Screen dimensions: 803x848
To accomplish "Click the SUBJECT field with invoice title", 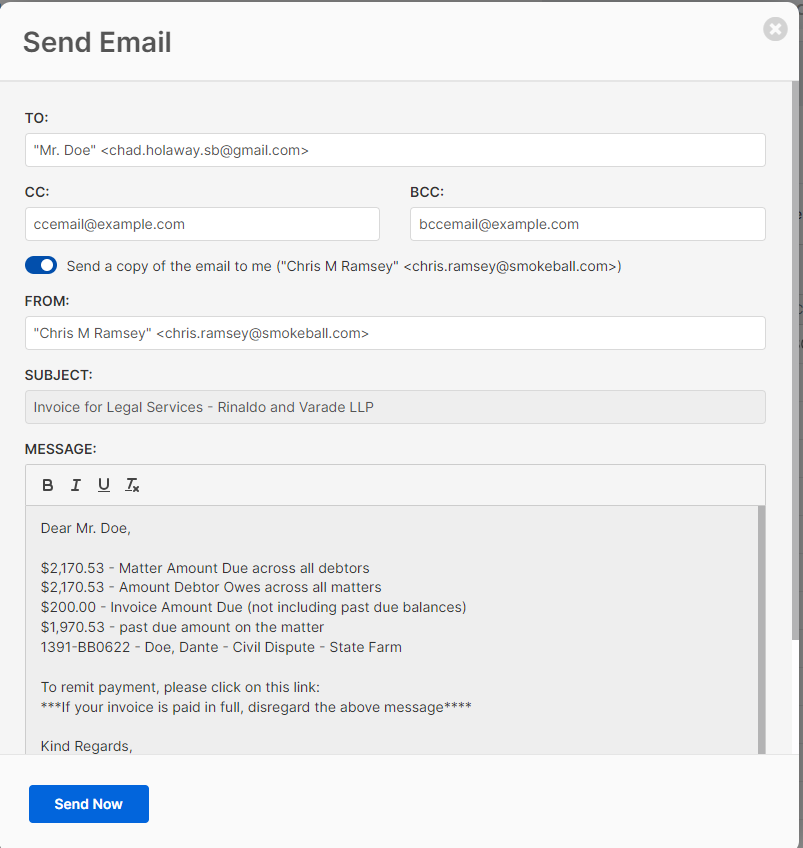I will click(x=395, y=407).
